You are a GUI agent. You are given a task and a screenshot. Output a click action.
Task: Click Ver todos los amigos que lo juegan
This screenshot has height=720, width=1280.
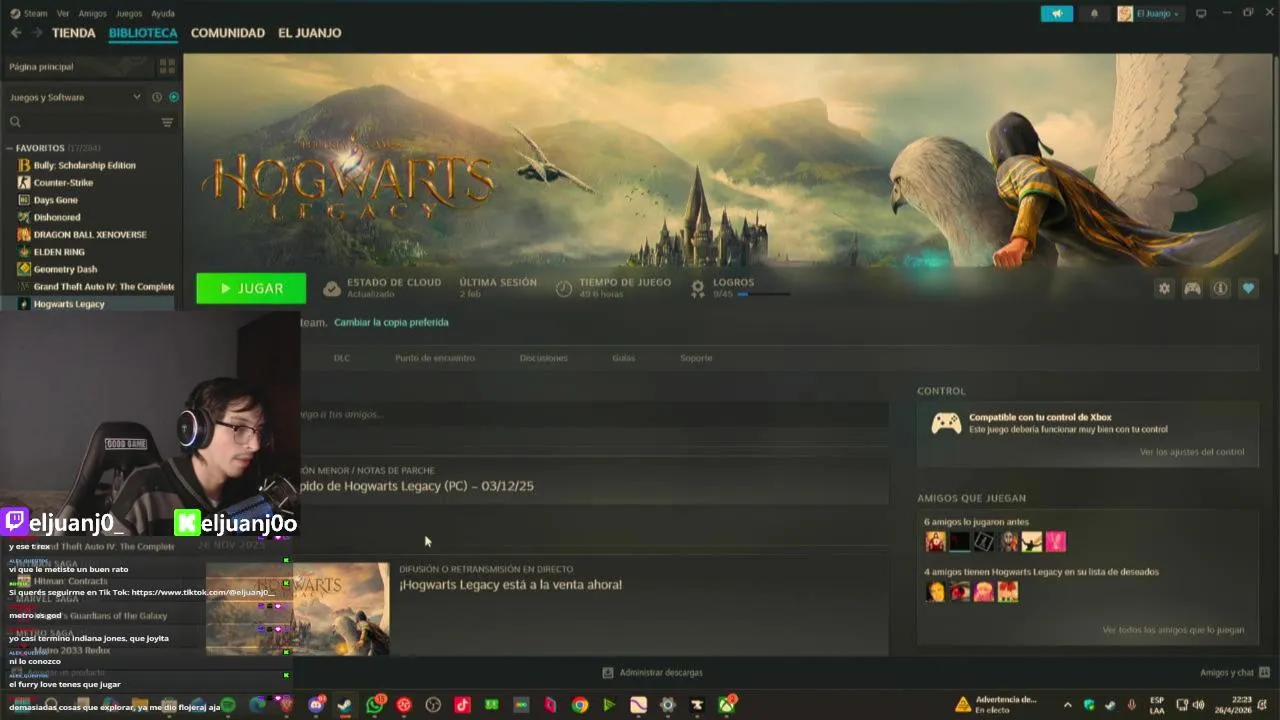click(x=1173, y=630)
